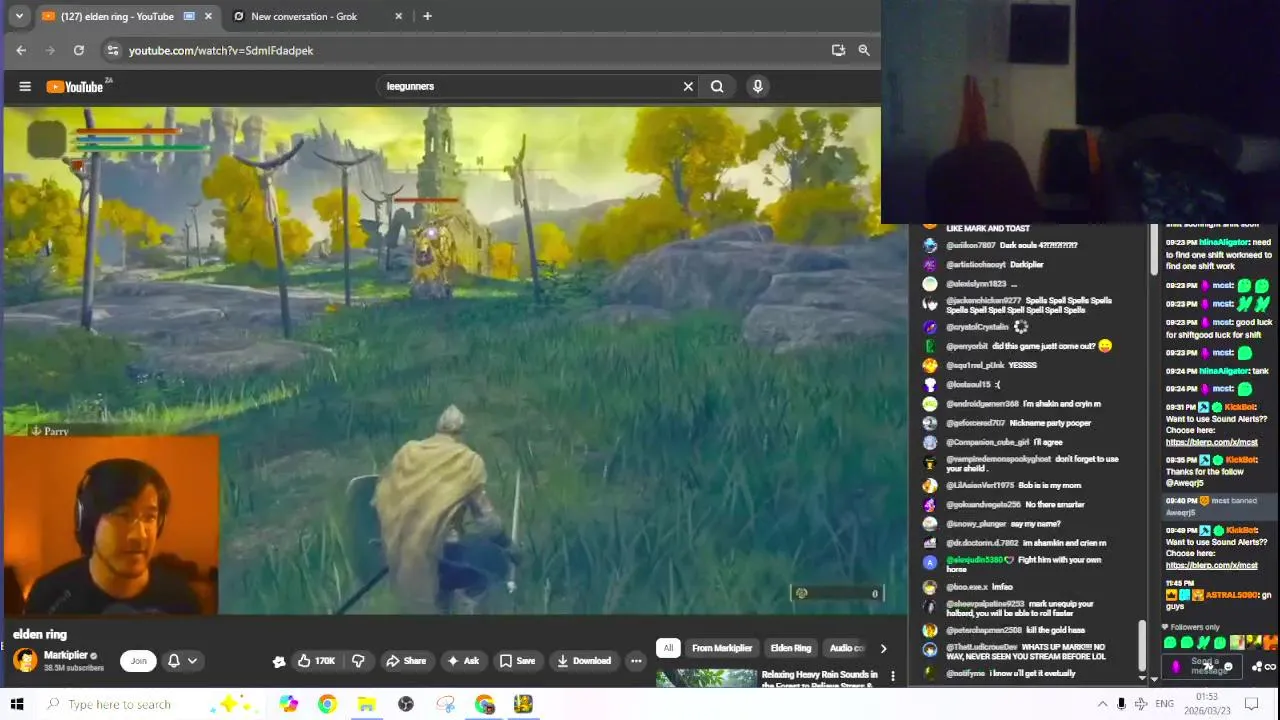Open Windows Start menu
This screenshot has width=1280, height=720.
click(x=17, y=704)
